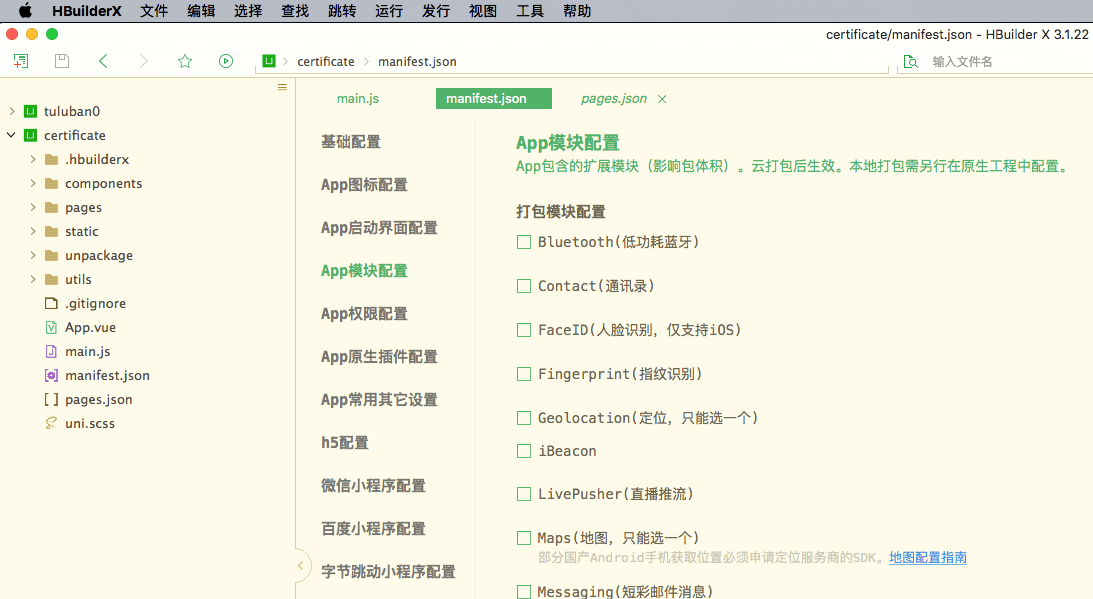1093x599 pixels.
Task: Open the App图标配置 section
Action: point(364,185)
